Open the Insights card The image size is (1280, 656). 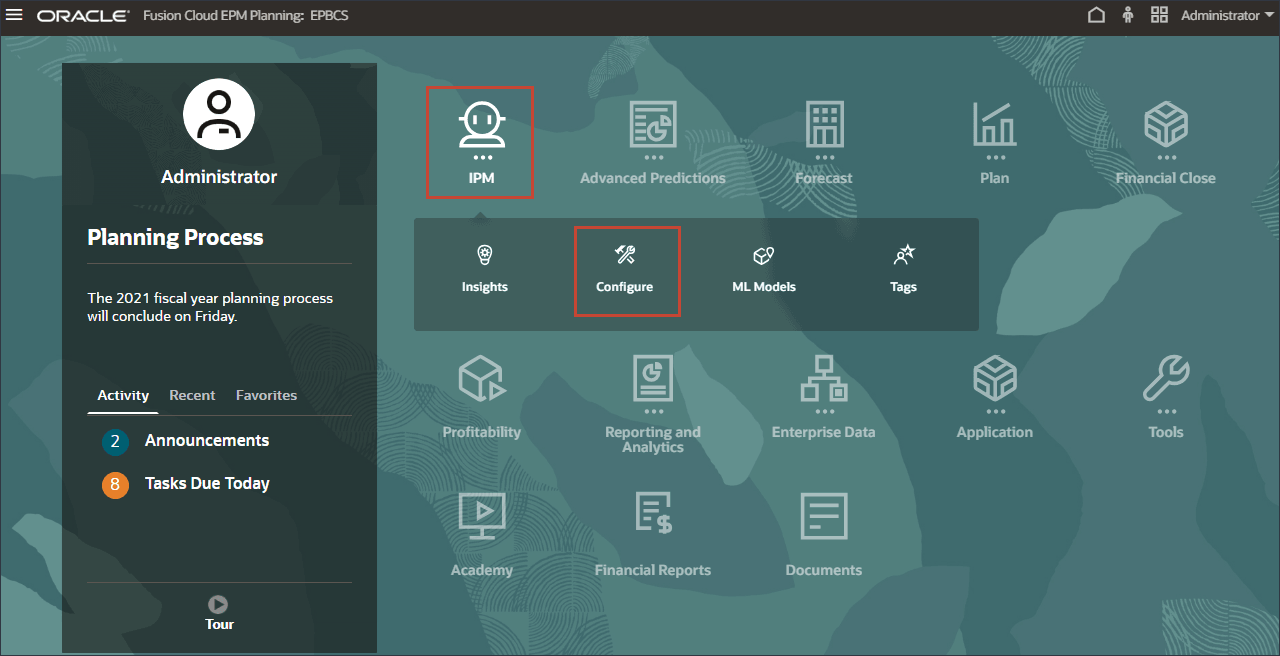tap(485, 269)
